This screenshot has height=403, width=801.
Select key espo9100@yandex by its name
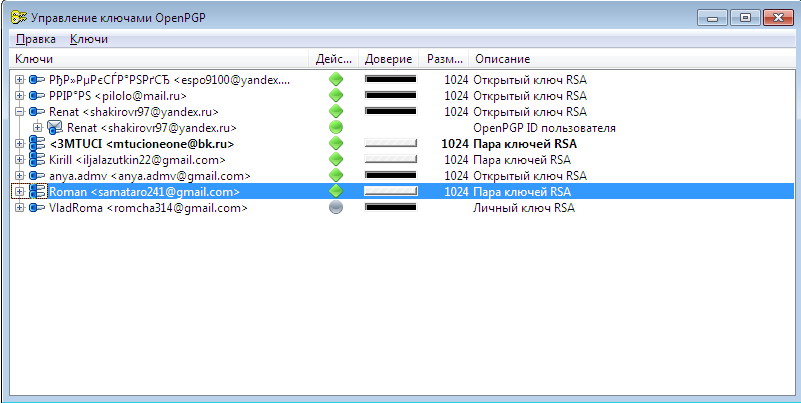[170, 80]
